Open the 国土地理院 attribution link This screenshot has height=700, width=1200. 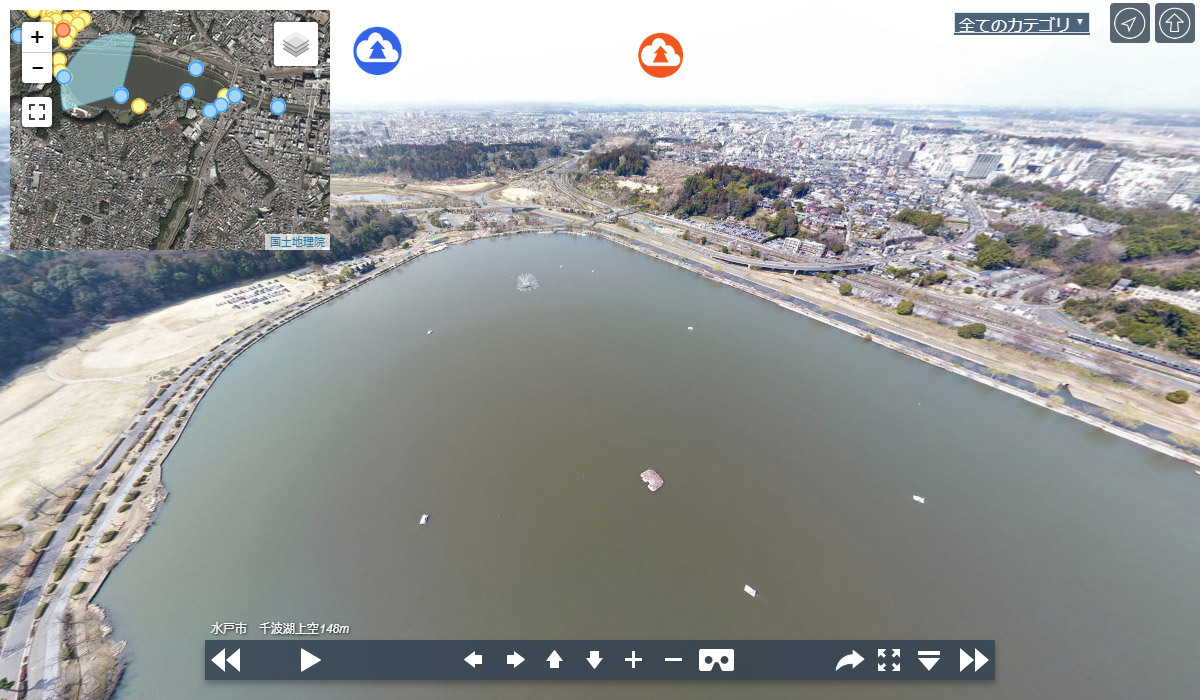297,241
